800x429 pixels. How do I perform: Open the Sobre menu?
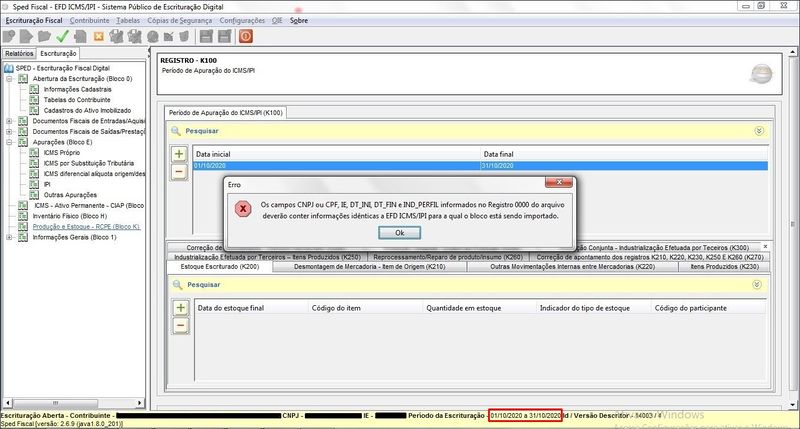(x=298, y=20)
